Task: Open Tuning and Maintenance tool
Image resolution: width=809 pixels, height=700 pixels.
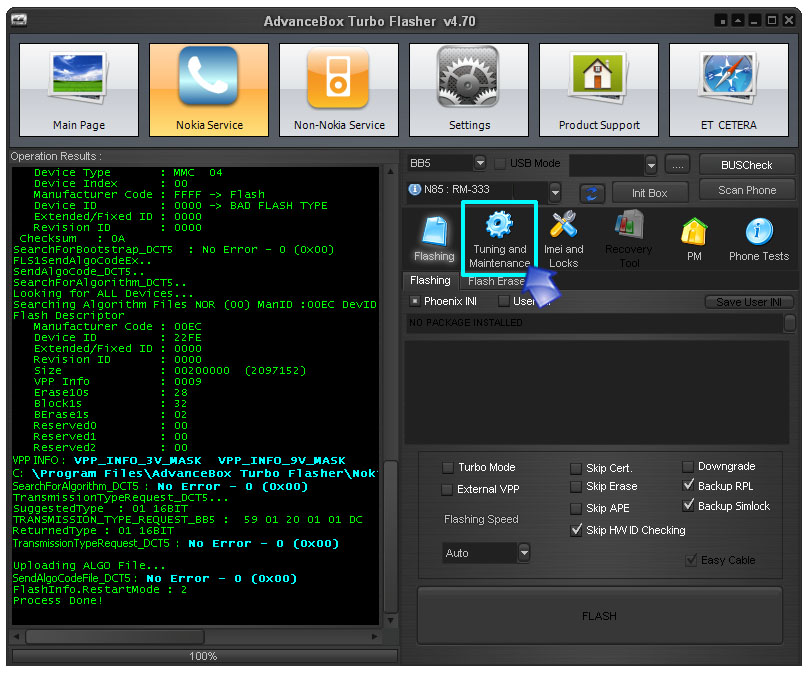Action: pos(499,239)
